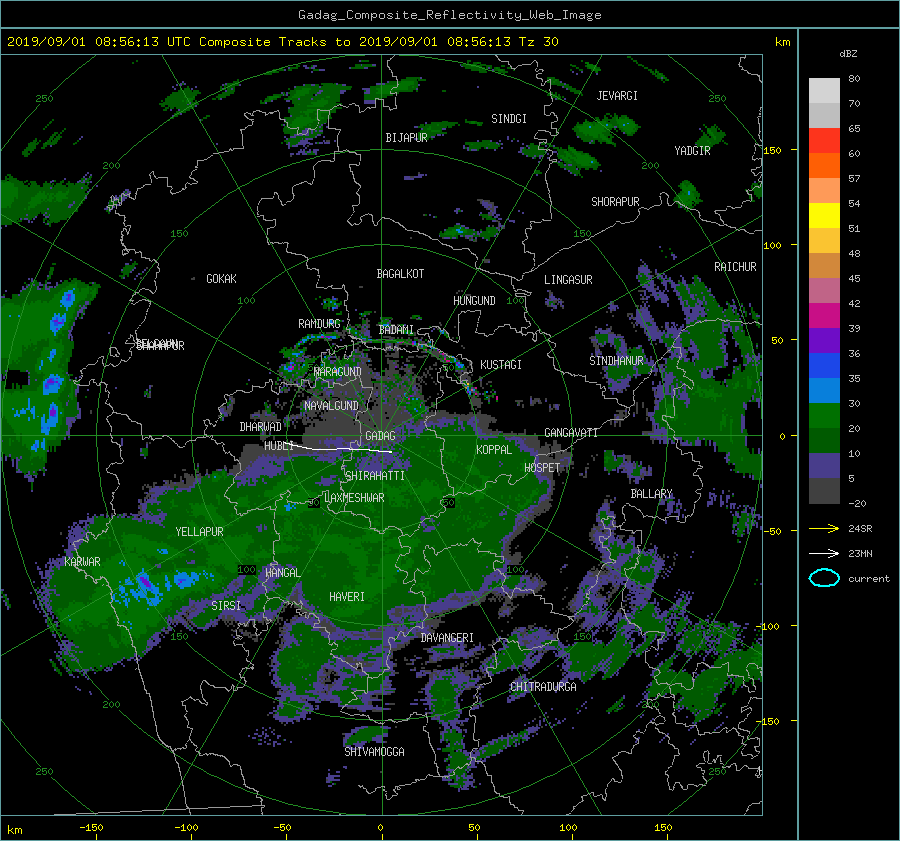Click the magenta 42 dBZ legend swatch
Screen dimensions: 900x841
point(824,315)
